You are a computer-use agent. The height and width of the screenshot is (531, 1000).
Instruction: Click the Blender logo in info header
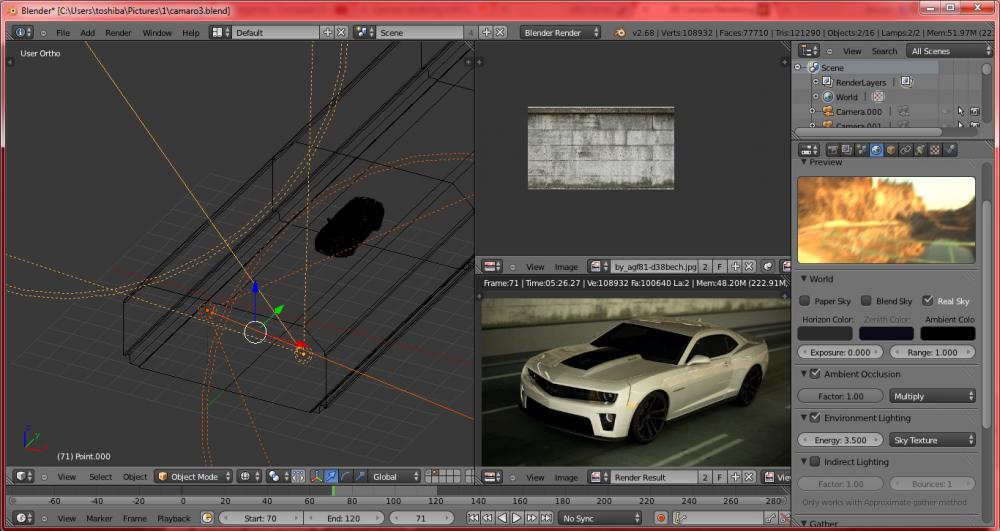(619, 33)
